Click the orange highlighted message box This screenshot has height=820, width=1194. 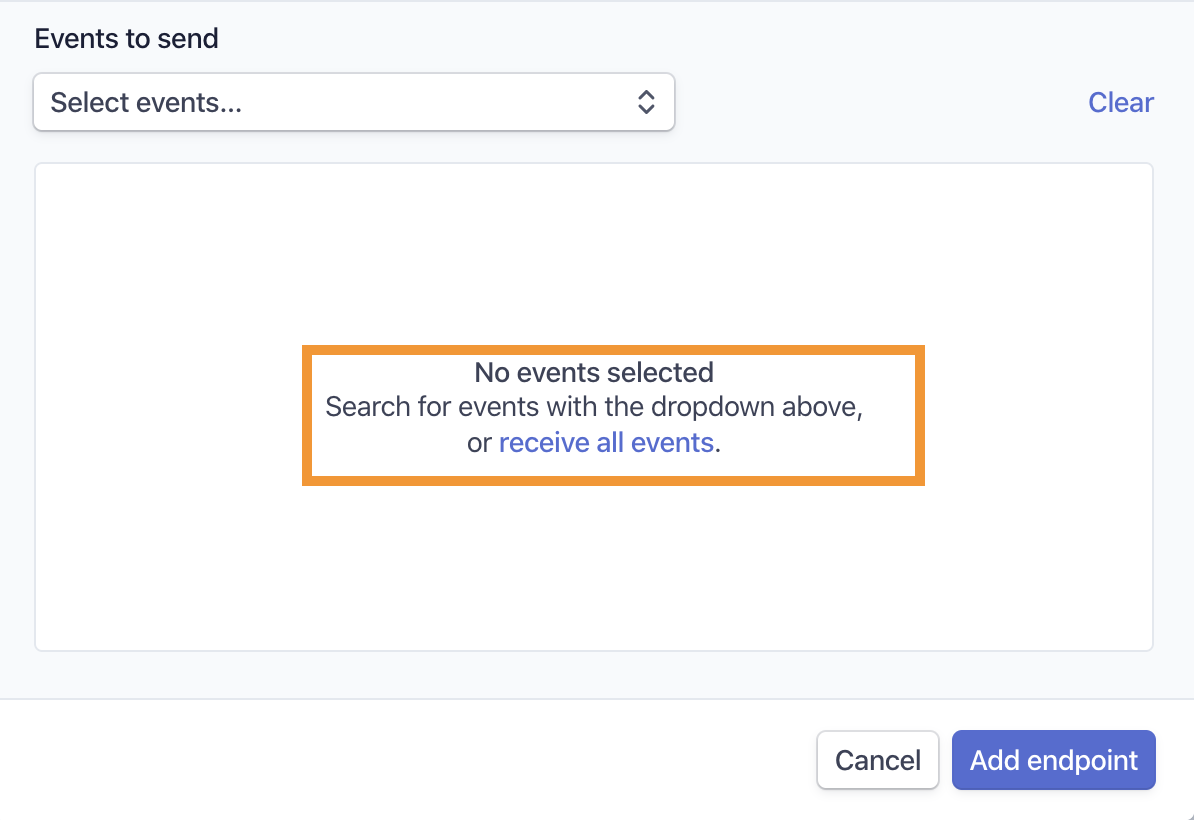pyautogui.click(x=613, y=415)
